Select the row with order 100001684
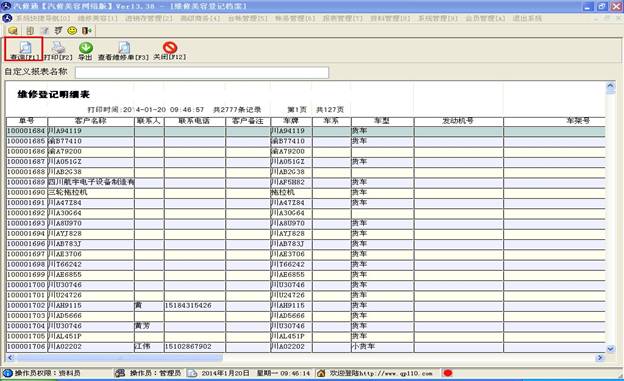Screen dimensions: 624x381 306,131
